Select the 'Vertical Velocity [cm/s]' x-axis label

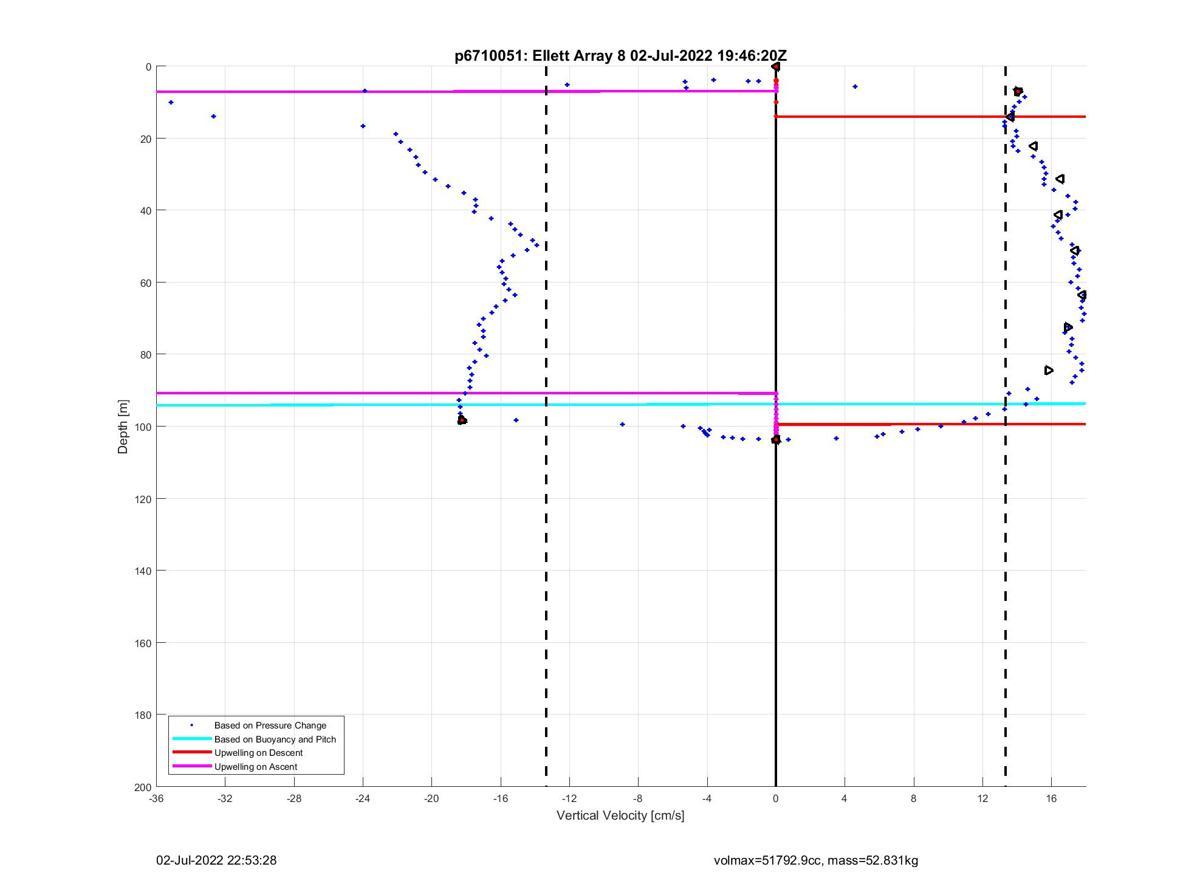[x=620, y=815]
